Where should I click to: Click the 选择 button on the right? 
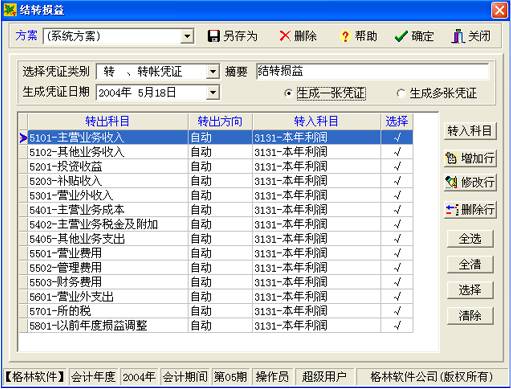470,290
